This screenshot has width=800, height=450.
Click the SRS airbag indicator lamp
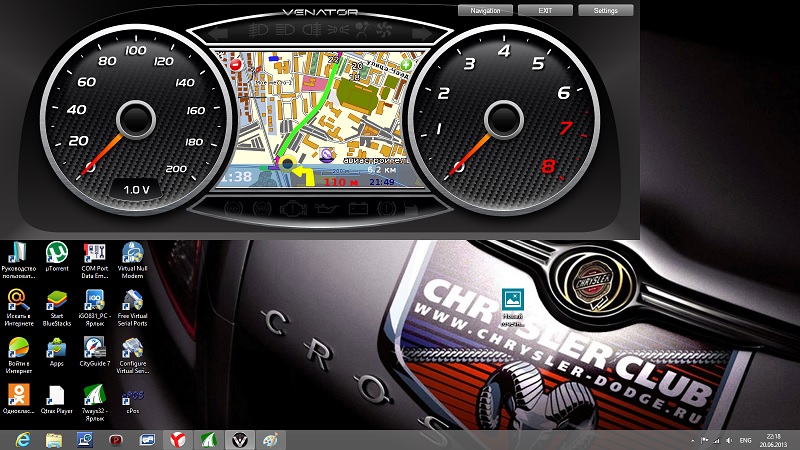262,209
